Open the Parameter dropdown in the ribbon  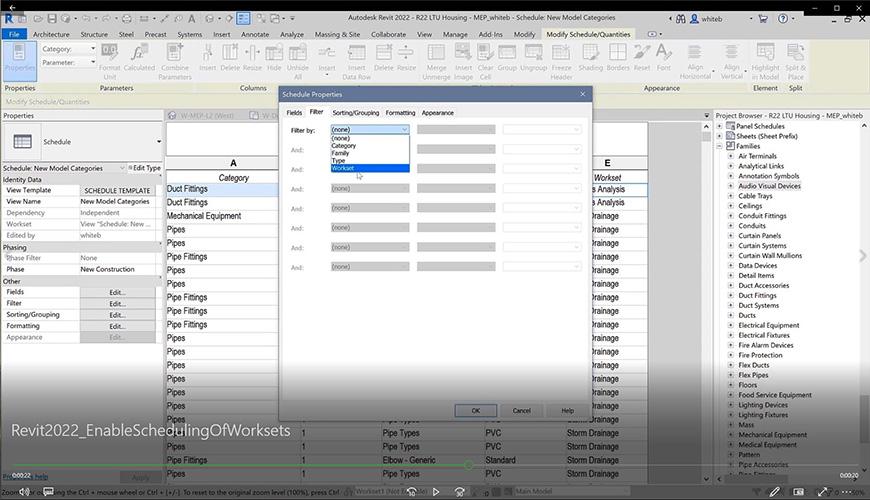click(93, 62)
